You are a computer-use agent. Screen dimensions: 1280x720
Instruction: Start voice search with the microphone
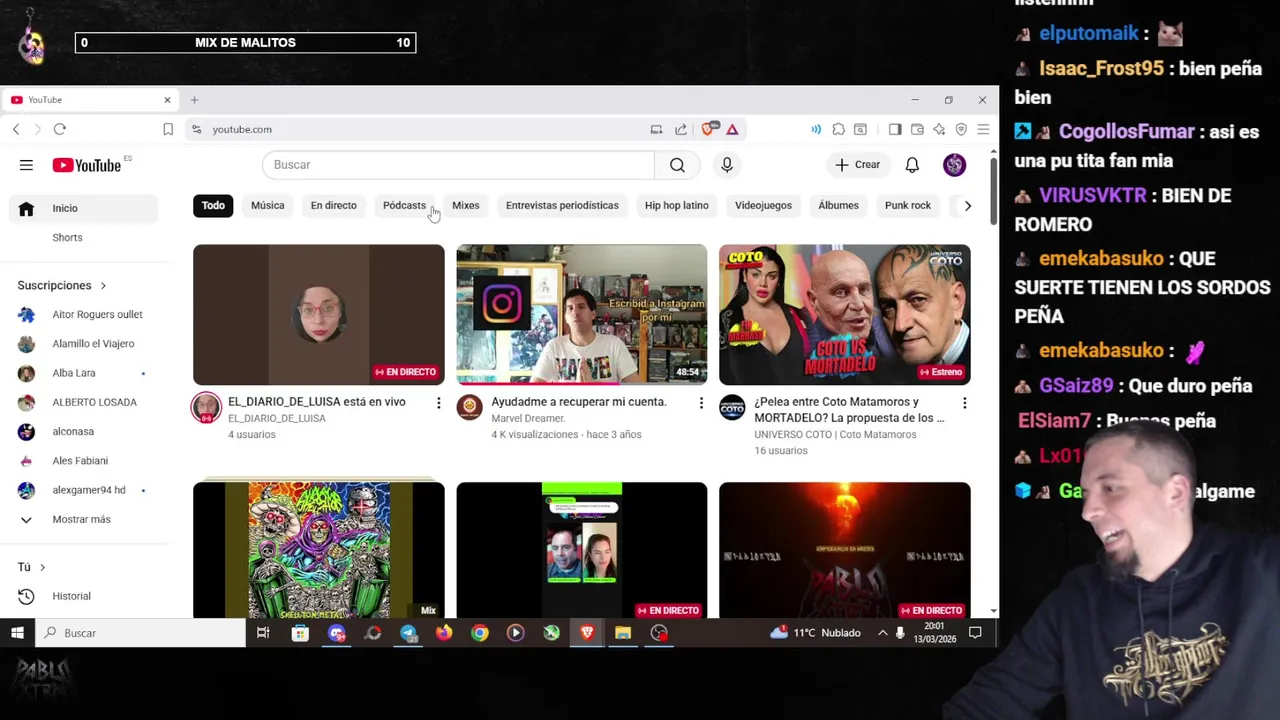(x=727, y=165)
